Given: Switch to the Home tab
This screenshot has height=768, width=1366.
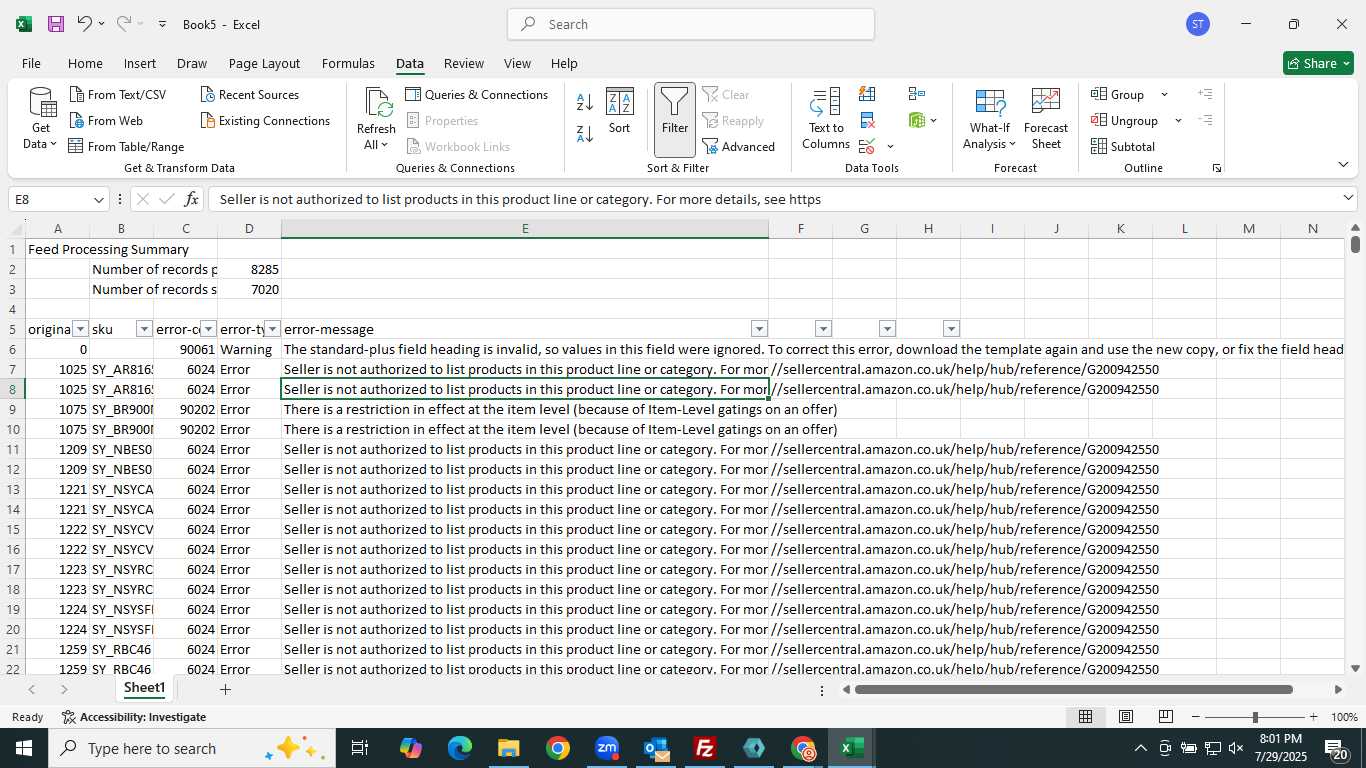Looking at the screenshot, I should point(85,63).
